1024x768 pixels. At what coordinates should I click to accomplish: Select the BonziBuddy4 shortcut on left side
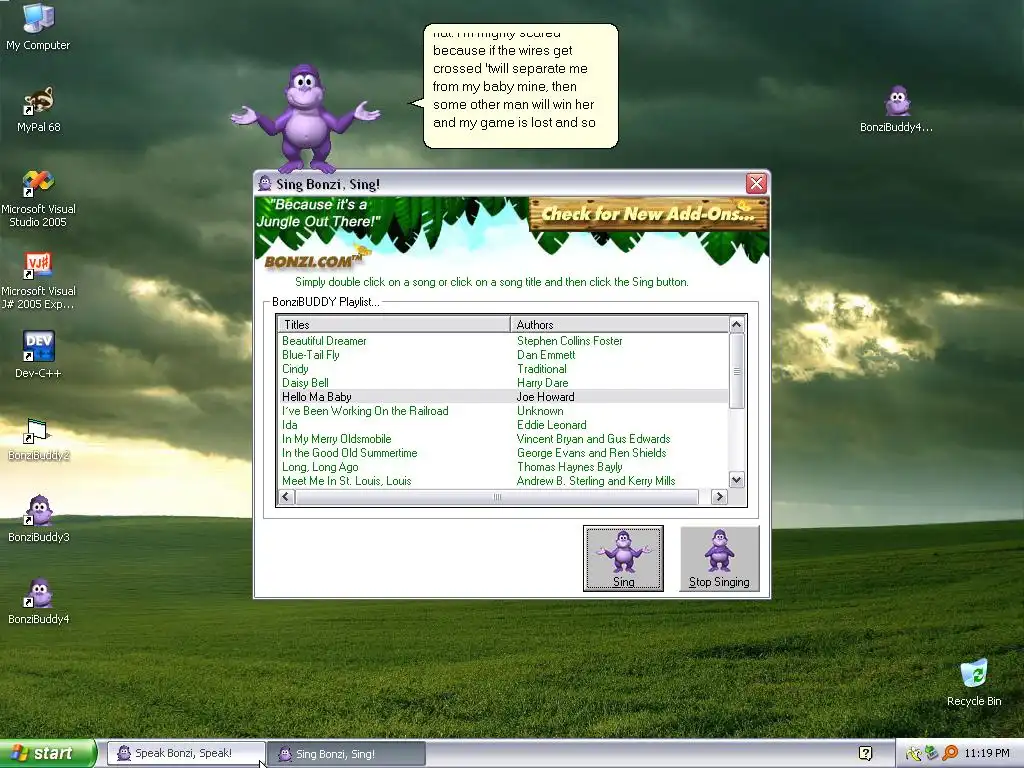pyautogui.click(x=38, y=601)
